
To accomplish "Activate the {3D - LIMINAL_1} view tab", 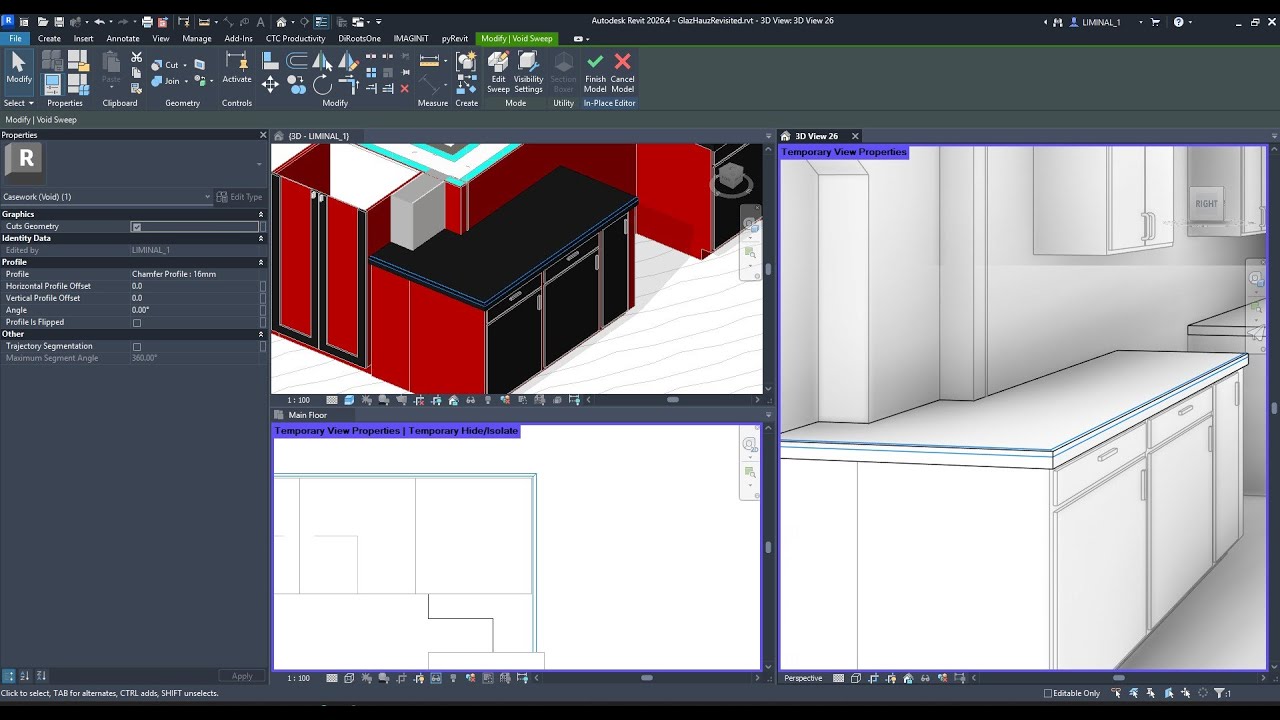I will [318, 136].
